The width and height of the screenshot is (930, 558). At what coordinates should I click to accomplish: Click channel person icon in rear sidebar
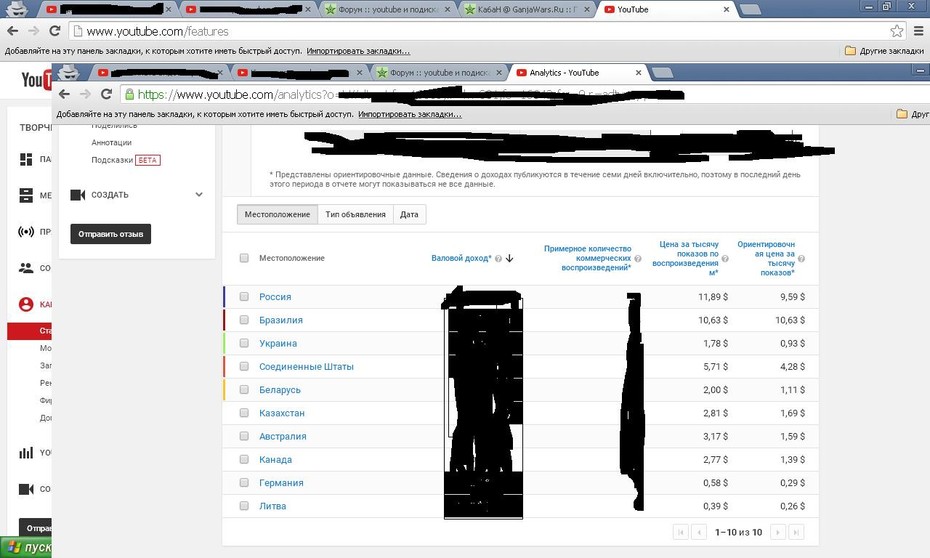pyautogui.click(x=26, y=304)
